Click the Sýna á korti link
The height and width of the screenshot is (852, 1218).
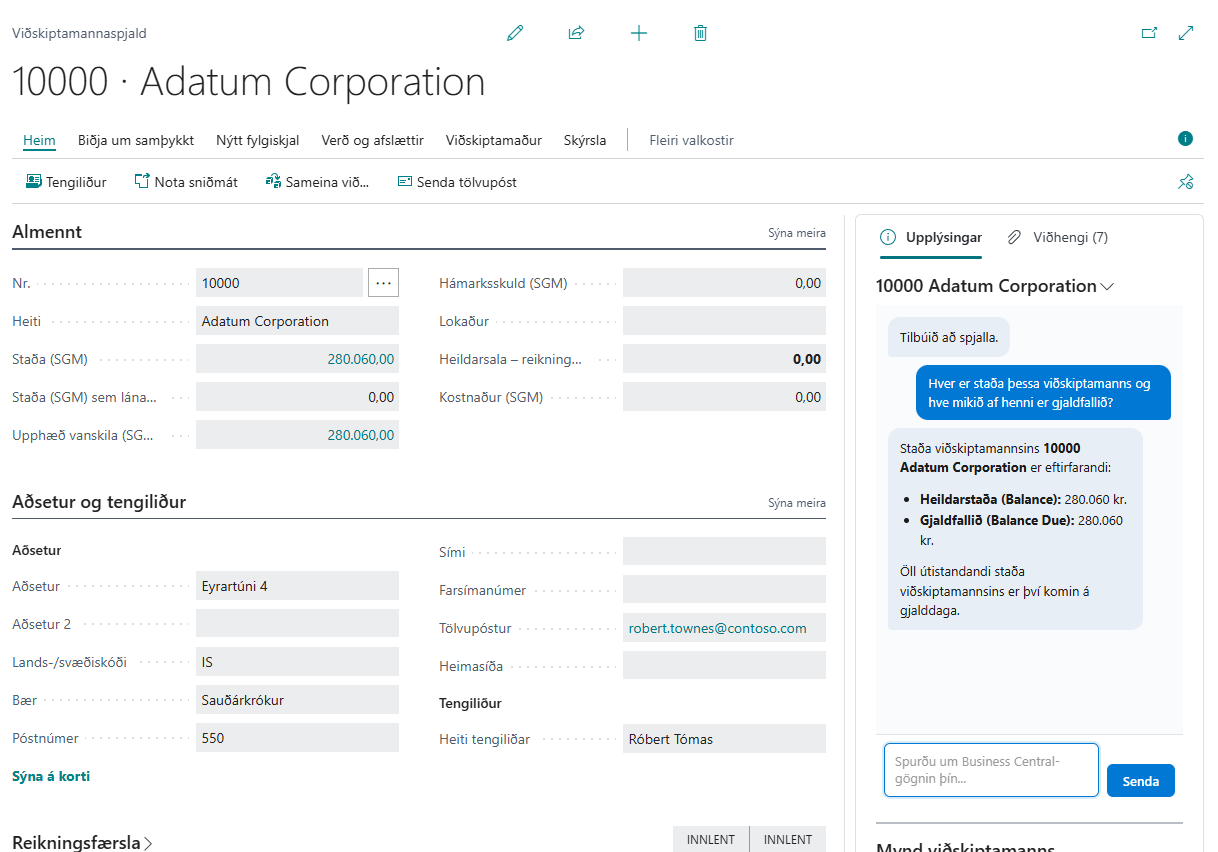click(x=51, y=776)
